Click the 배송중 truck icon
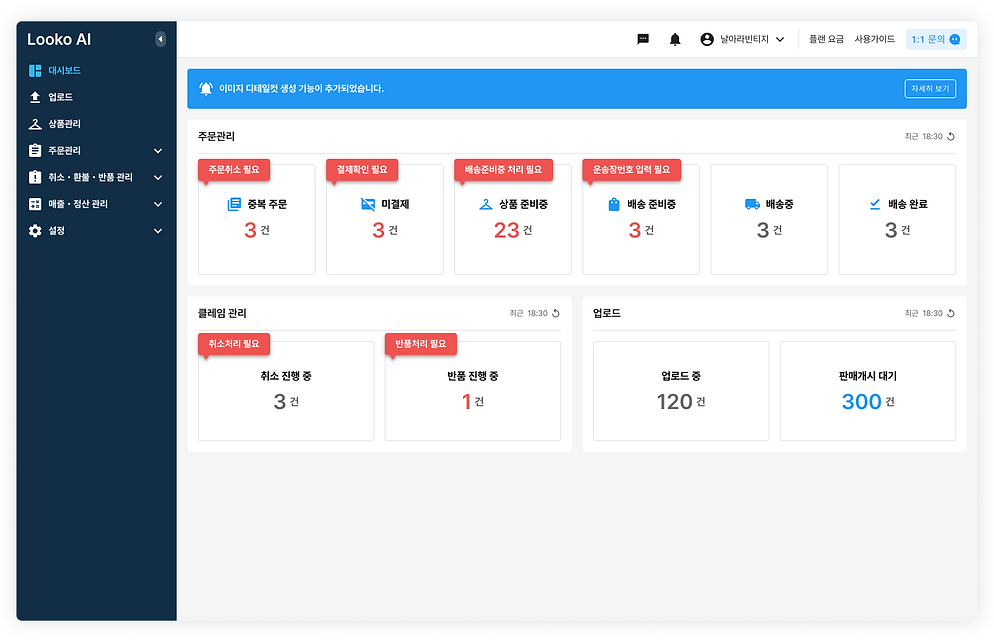 [x=752, y=204]
